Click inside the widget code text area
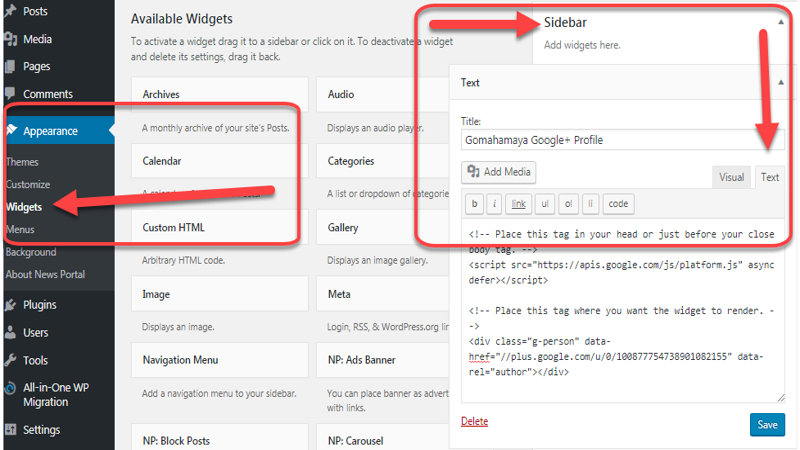The width and height of the screenshot is (800, 450). click(622, 310)
